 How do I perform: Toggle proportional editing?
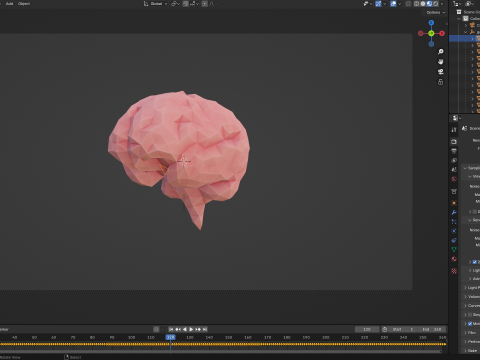pos(205,4)
